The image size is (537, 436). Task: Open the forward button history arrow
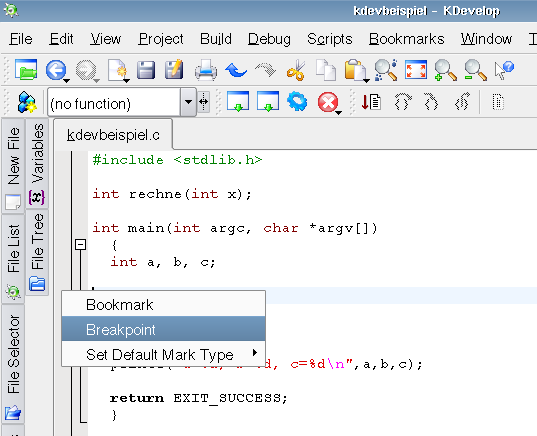point(97,80)
